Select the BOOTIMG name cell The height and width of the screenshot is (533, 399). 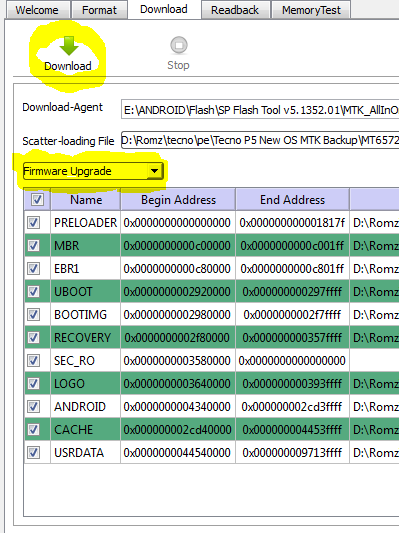tap(85, 315)
